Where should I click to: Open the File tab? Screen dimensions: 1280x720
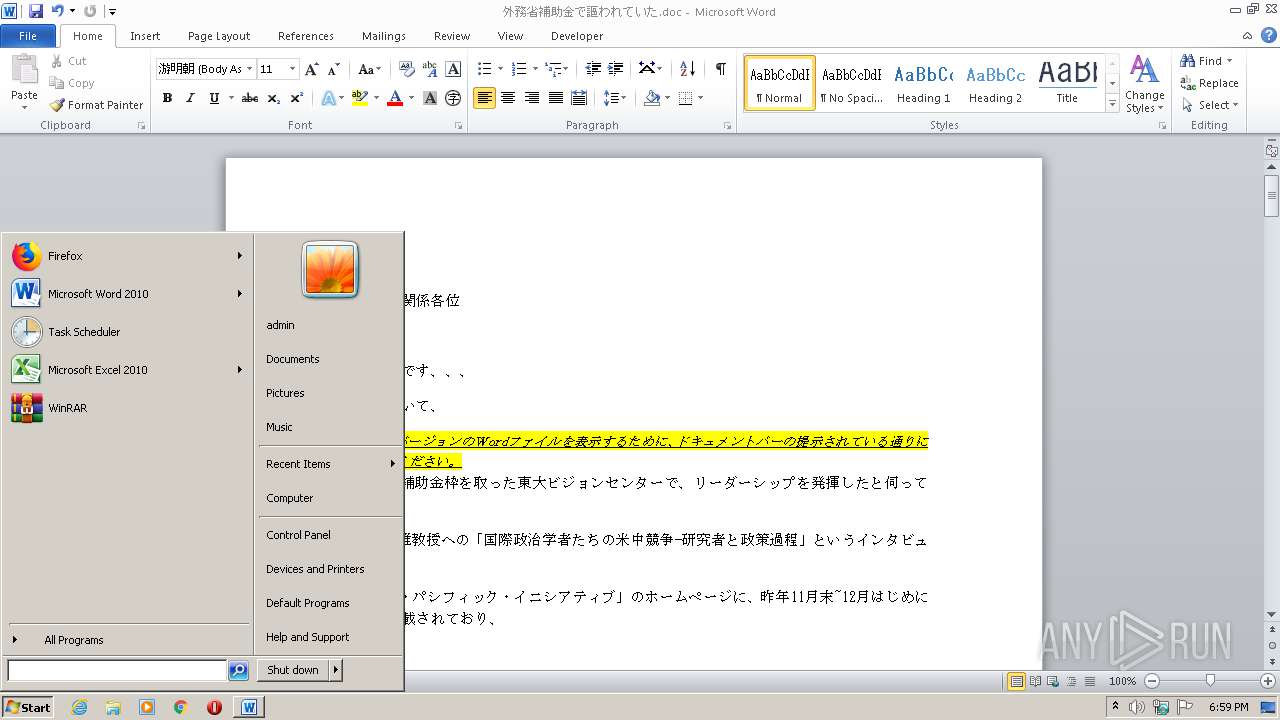coord(28,36)
